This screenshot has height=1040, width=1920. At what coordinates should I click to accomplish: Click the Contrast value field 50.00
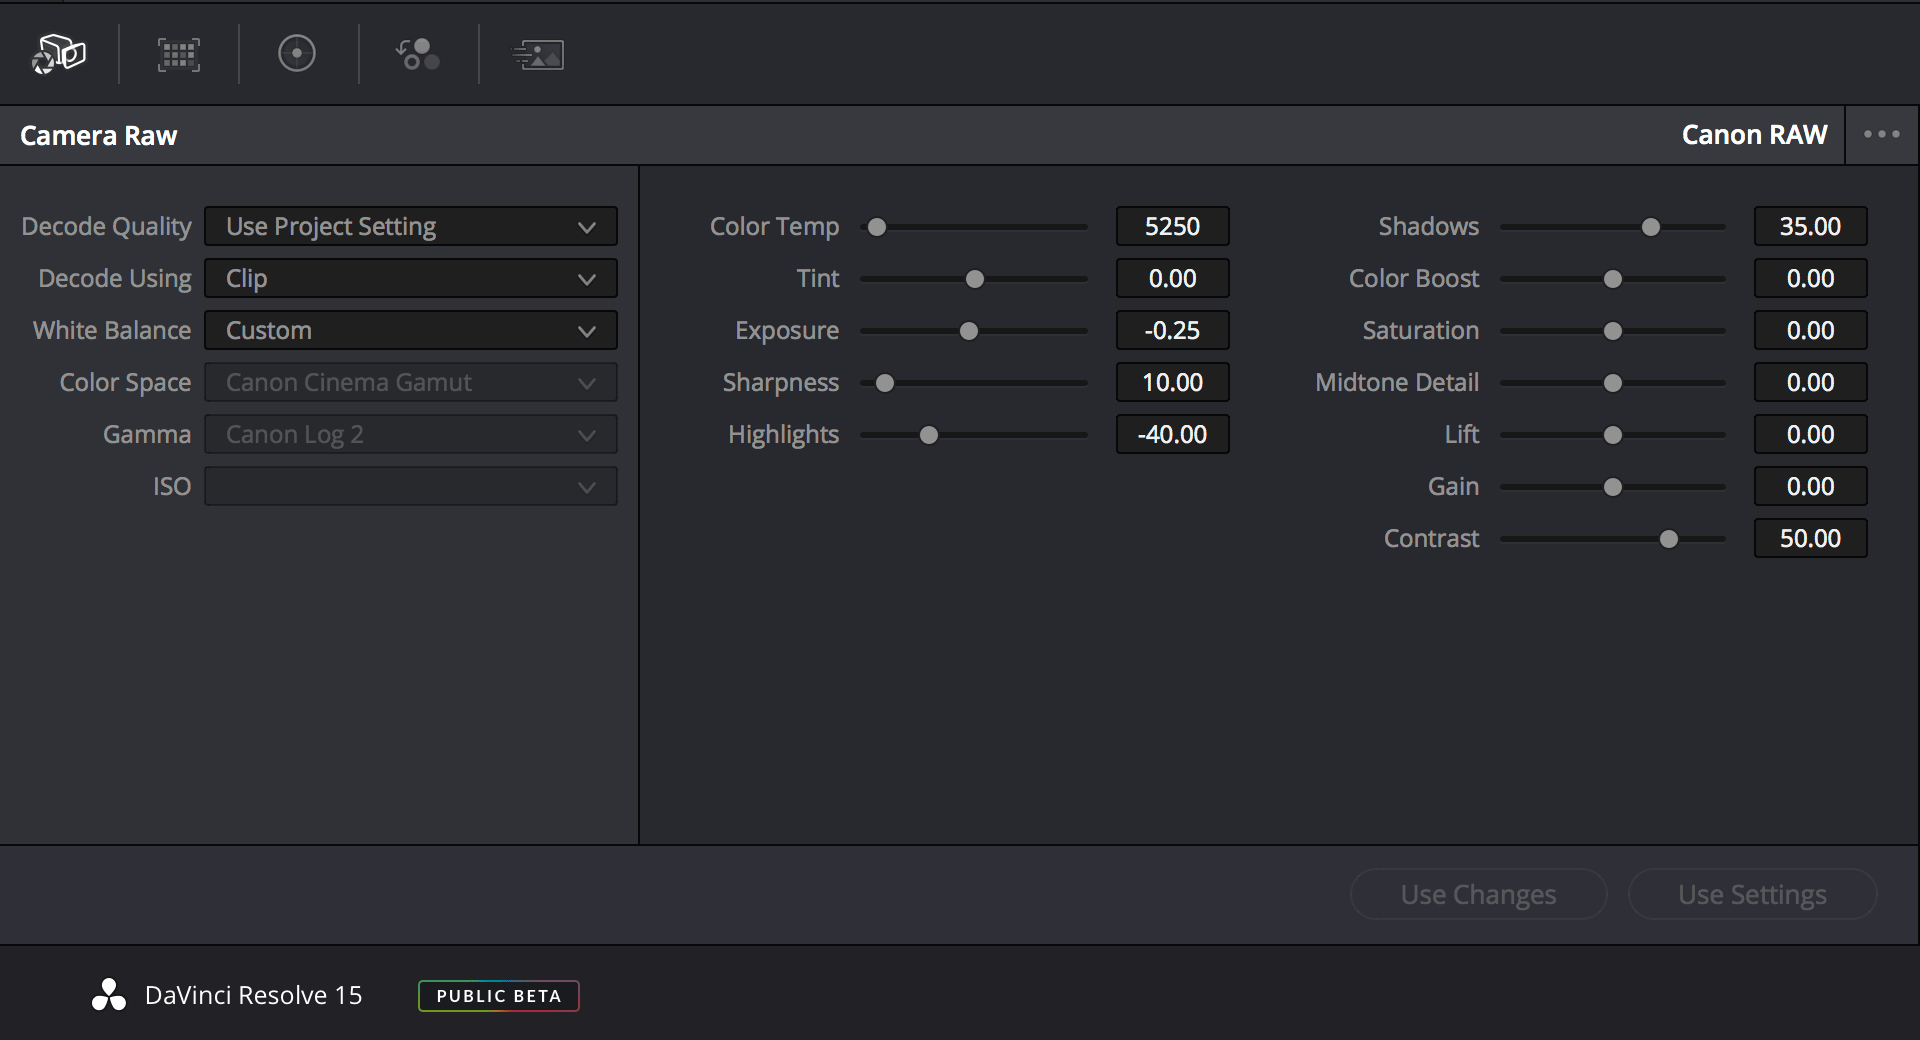coord(1811,538)
